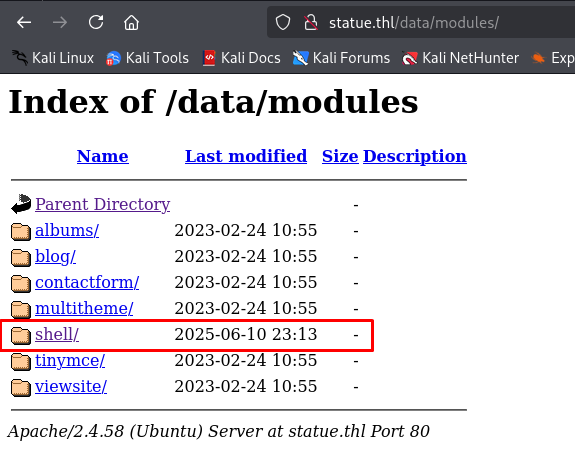The width and height of the screenshot is (575, 474).
Task: Sort listing by Name column
Action: 103,156
